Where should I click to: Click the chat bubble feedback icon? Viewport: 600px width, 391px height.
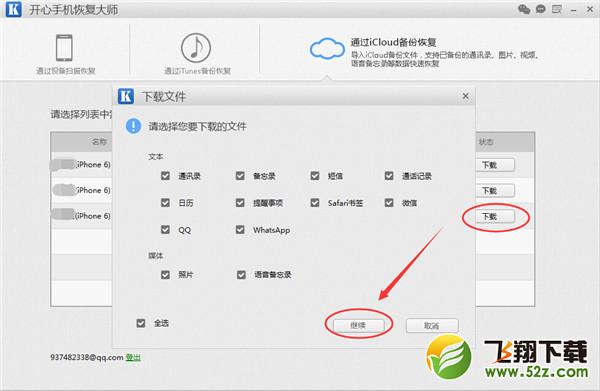[x=540, y=9]
